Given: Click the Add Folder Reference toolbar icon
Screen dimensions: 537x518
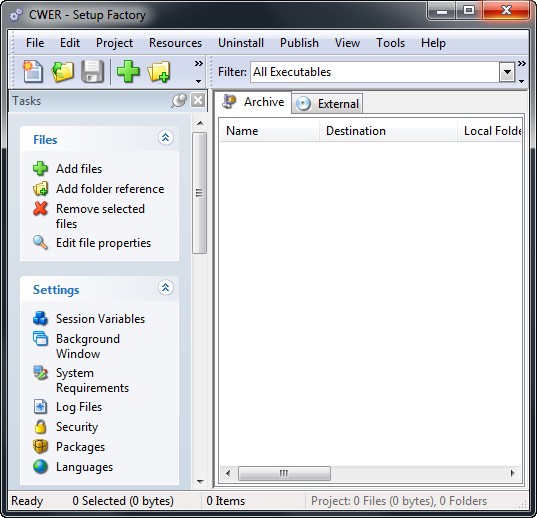Looking at the screenshot, I should coord(159,72).
